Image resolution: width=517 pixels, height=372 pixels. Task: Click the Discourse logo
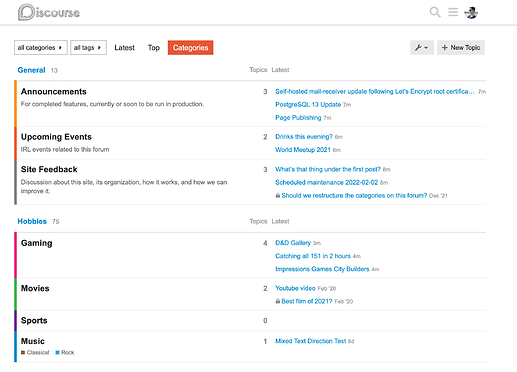pyautogui.click(x=49, y=12)
